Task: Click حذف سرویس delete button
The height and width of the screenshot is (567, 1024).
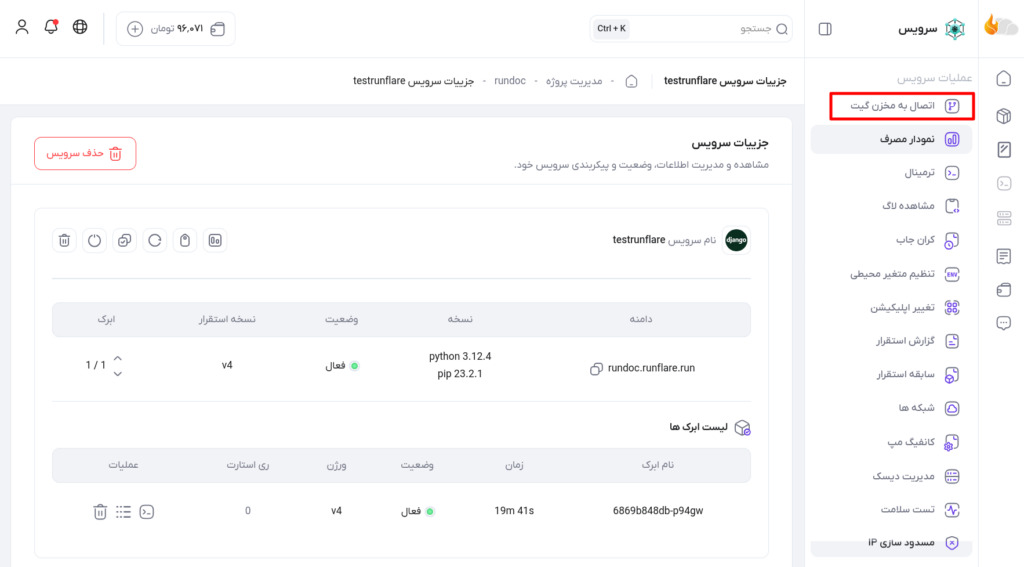Action: click(x=85, y=154)
